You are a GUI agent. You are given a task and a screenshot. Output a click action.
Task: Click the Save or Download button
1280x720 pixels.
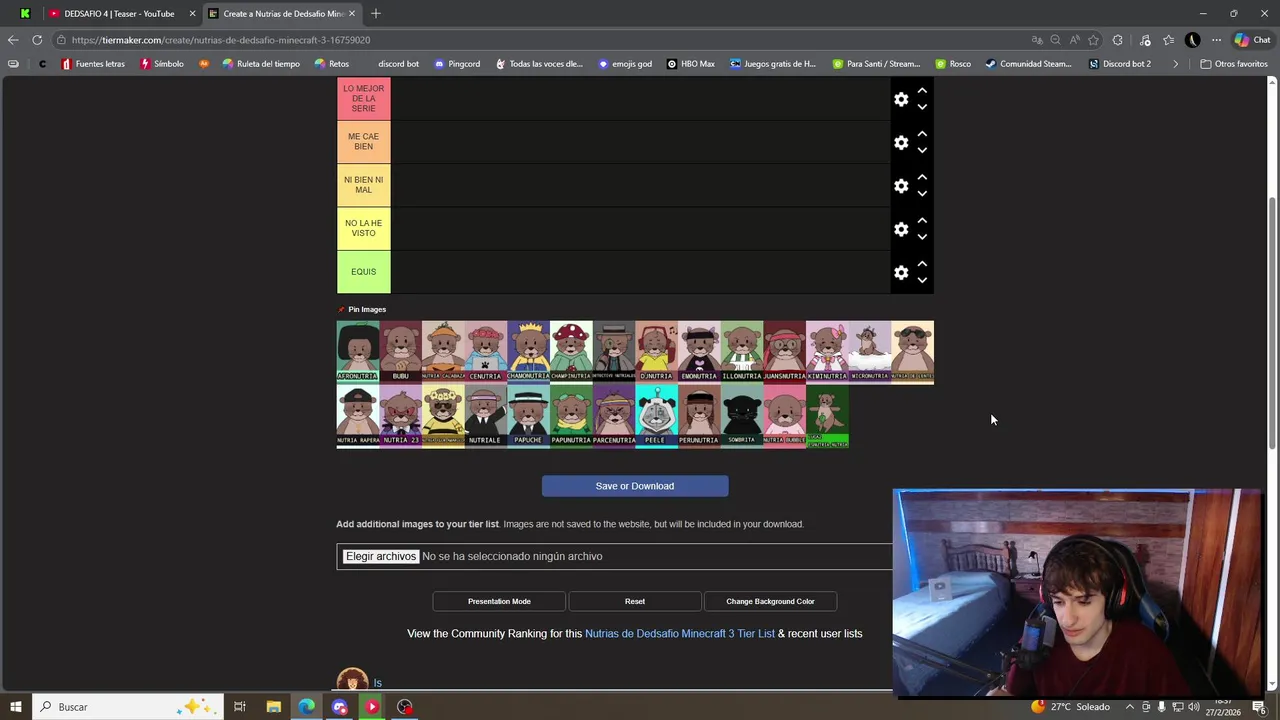pos(635,486)
